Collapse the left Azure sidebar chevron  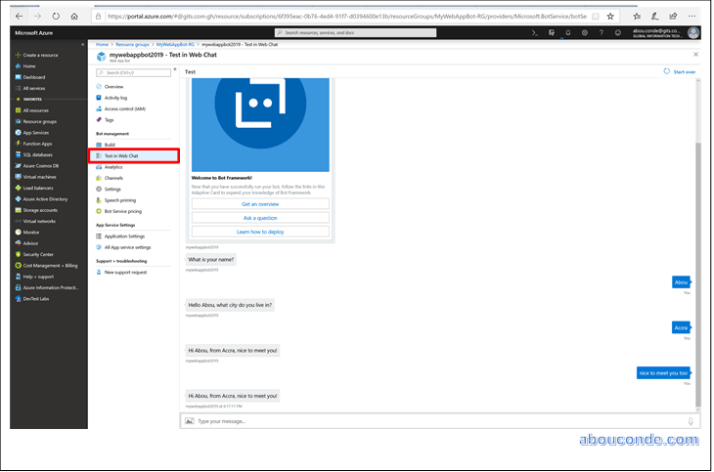coord(82,44)
